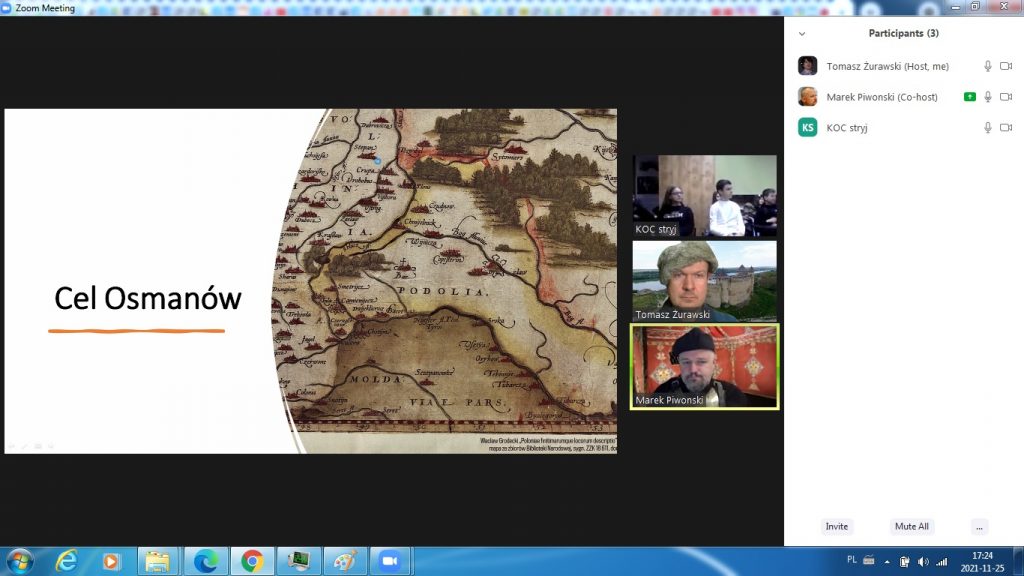Click the PL language indicator in tray
Screen dimensions: 1024x576
click(852, 560)
